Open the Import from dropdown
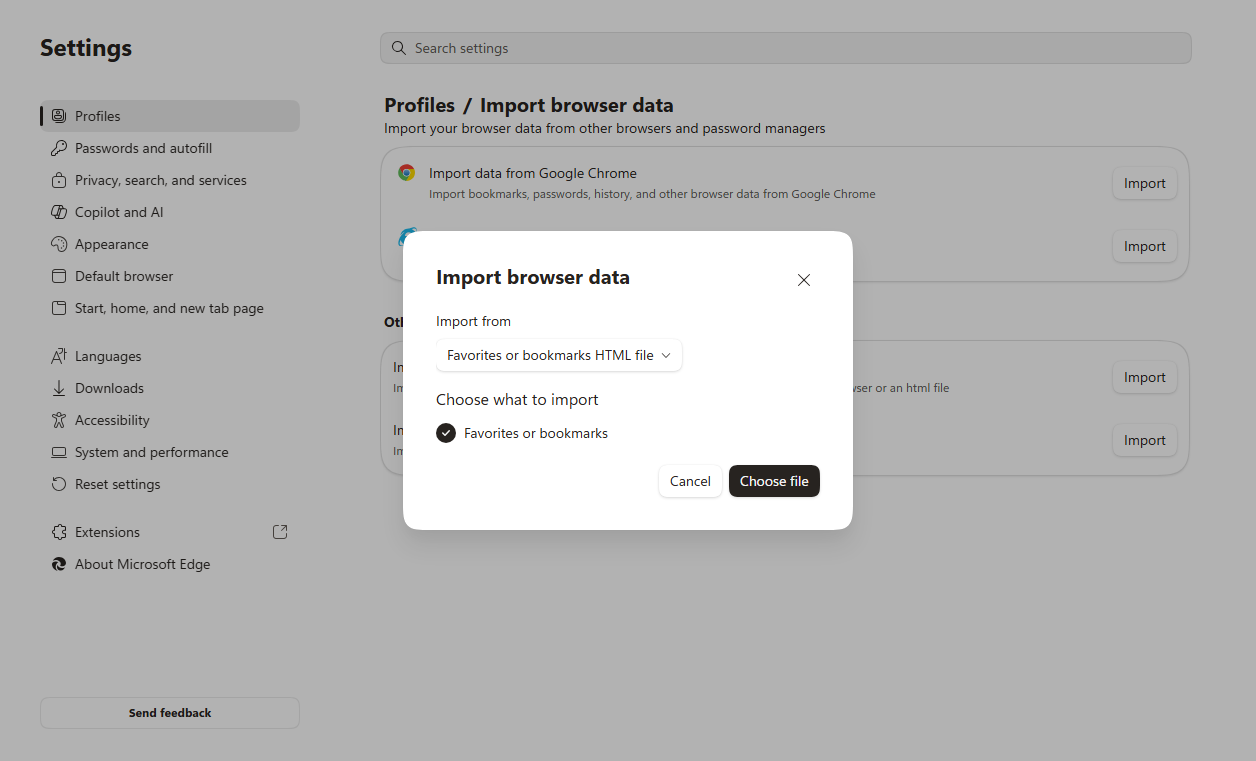 tap(559, 355)
